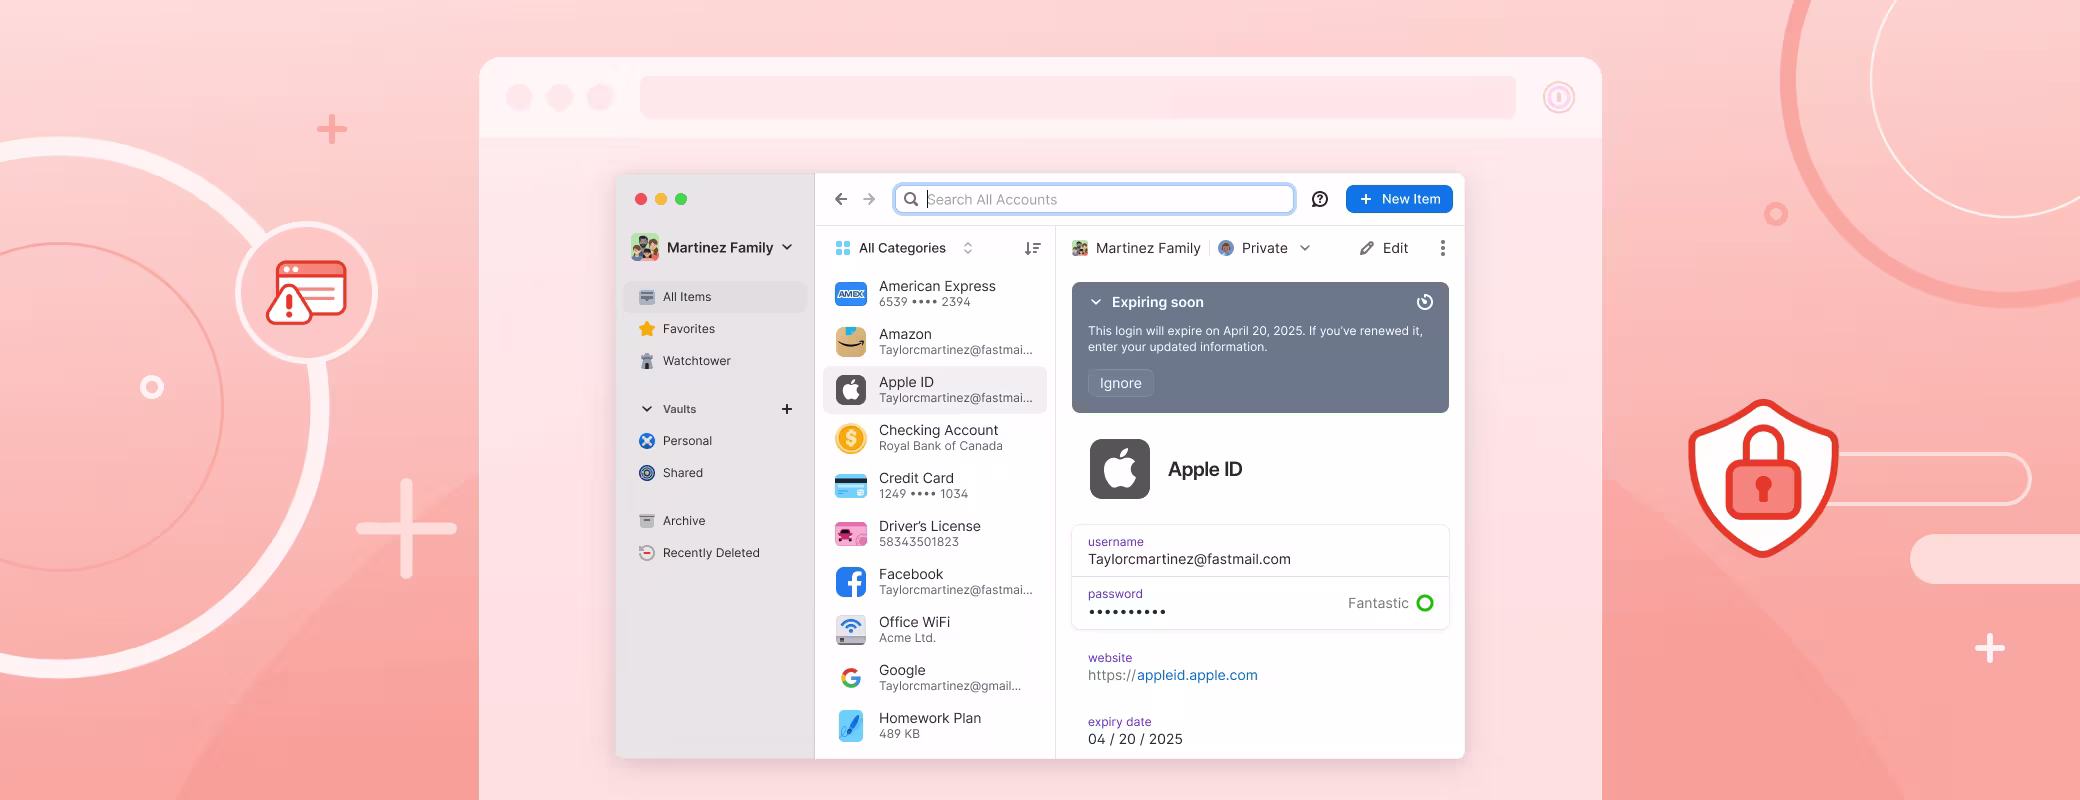Select the Office WiFi entry text
This screenshot has width=2080, height=800.
[915, 630]
